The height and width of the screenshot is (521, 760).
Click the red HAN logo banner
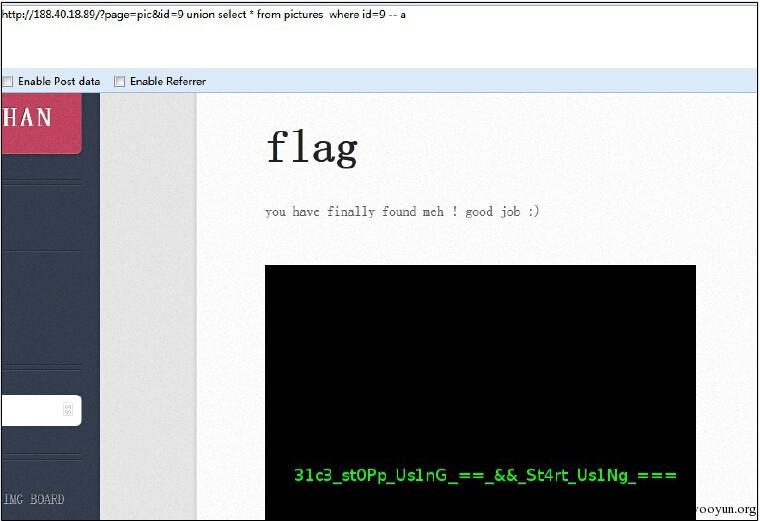click(x=41, y=124)
